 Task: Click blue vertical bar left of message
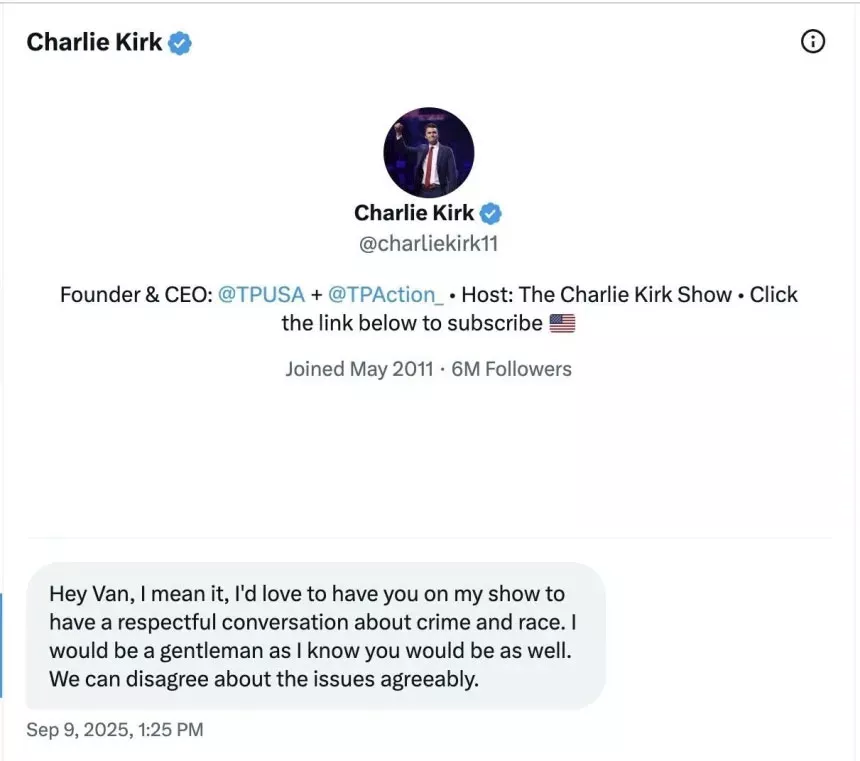pyautogui.click(x=1, y=645)
